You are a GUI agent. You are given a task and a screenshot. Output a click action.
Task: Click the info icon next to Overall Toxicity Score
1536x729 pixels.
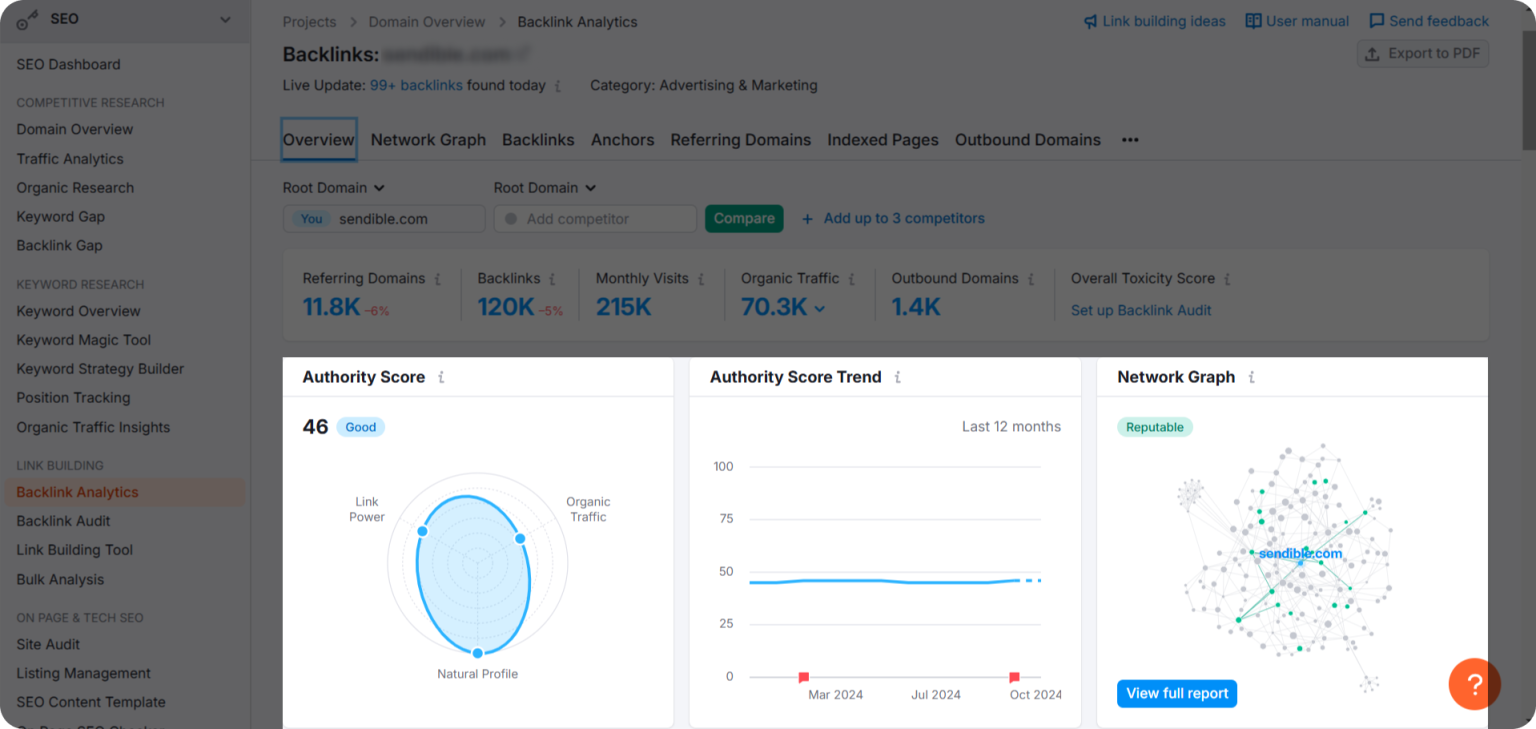pyautogui.click(x=1227, y=279)
